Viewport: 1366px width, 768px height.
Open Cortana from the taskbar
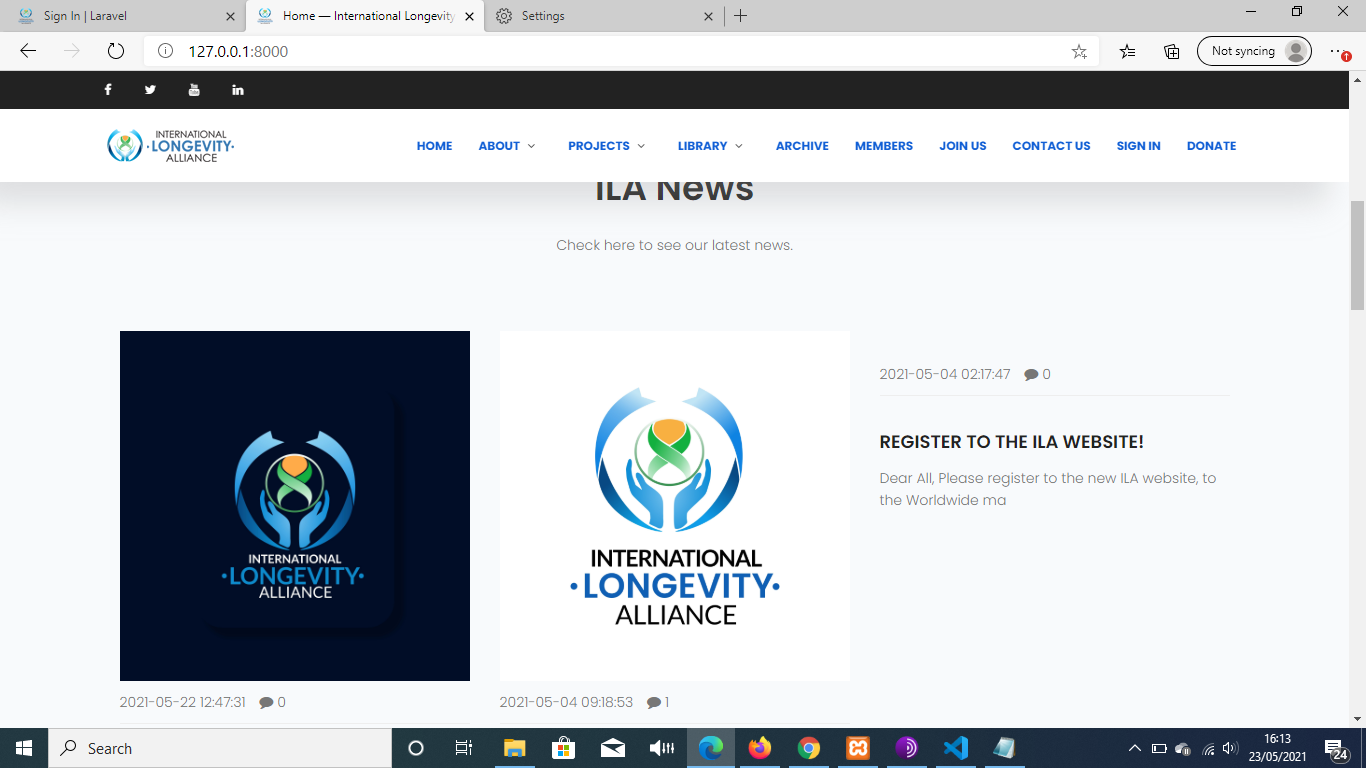coord(416,748)
